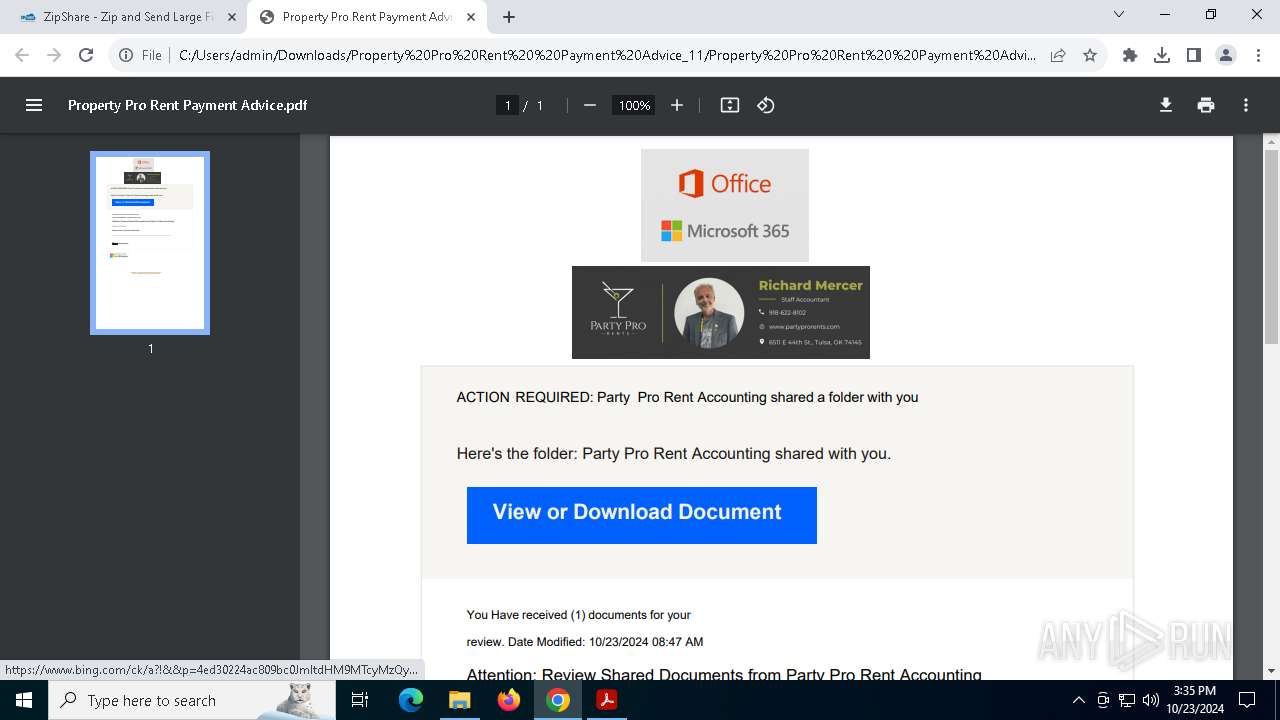Click the page number input field
The image size is (1280, 720).
point(508,105)
